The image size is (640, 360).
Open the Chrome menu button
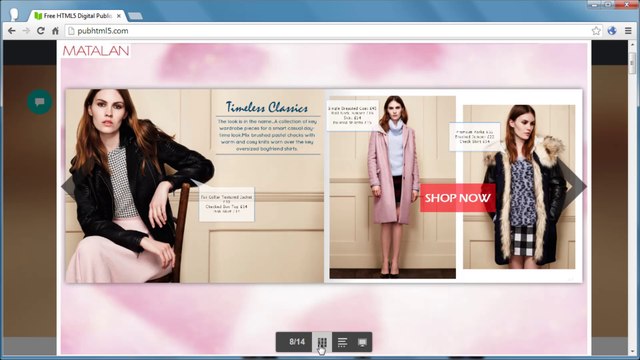pyautogui.click(x=628, y=31)
